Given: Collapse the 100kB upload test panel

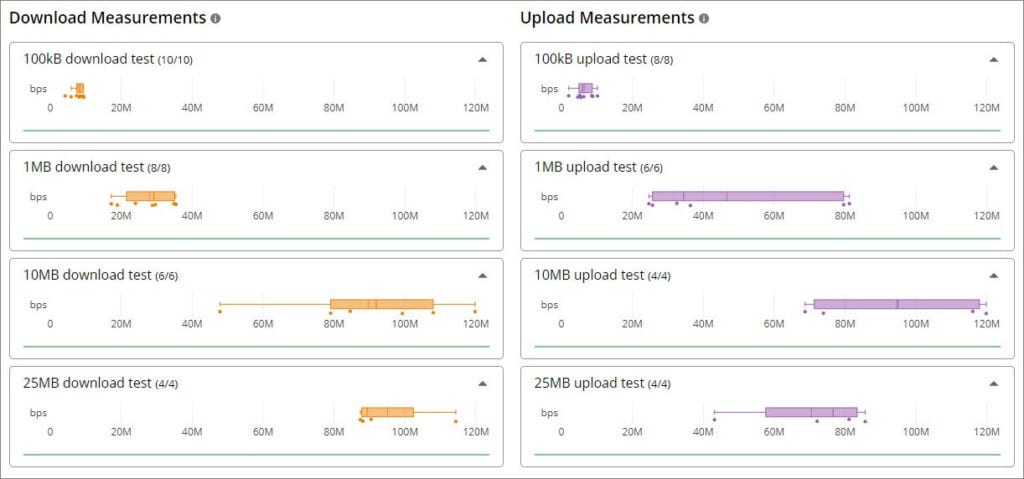Looking at the screenshot, I should click(993, 59).
